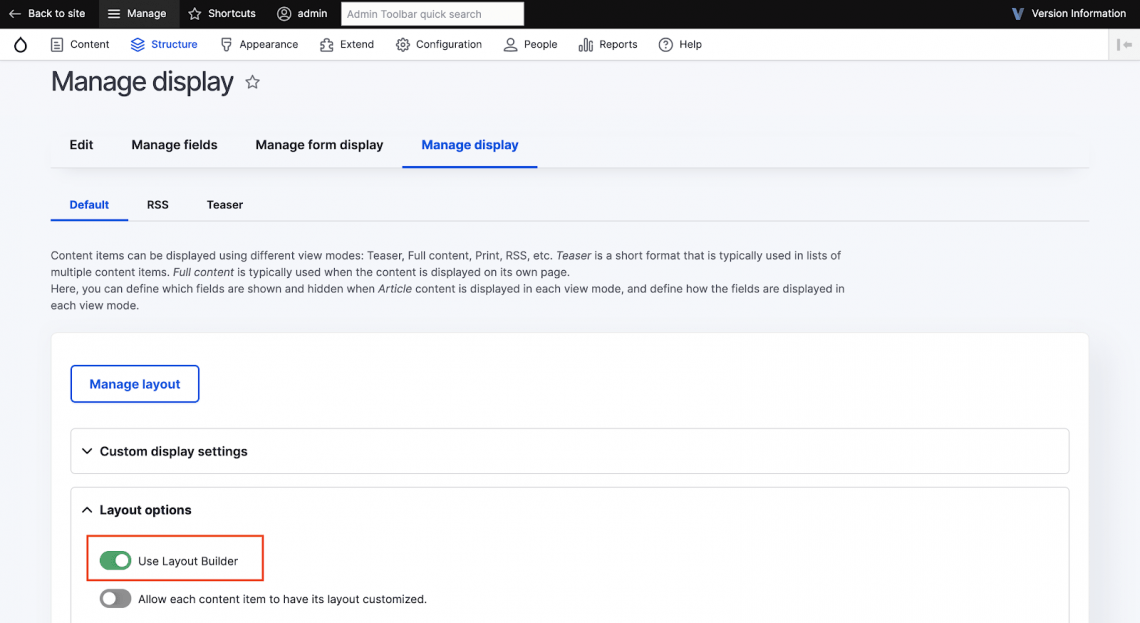
Task: Open the Appearance admin section
Action: [x=259, y=45]
